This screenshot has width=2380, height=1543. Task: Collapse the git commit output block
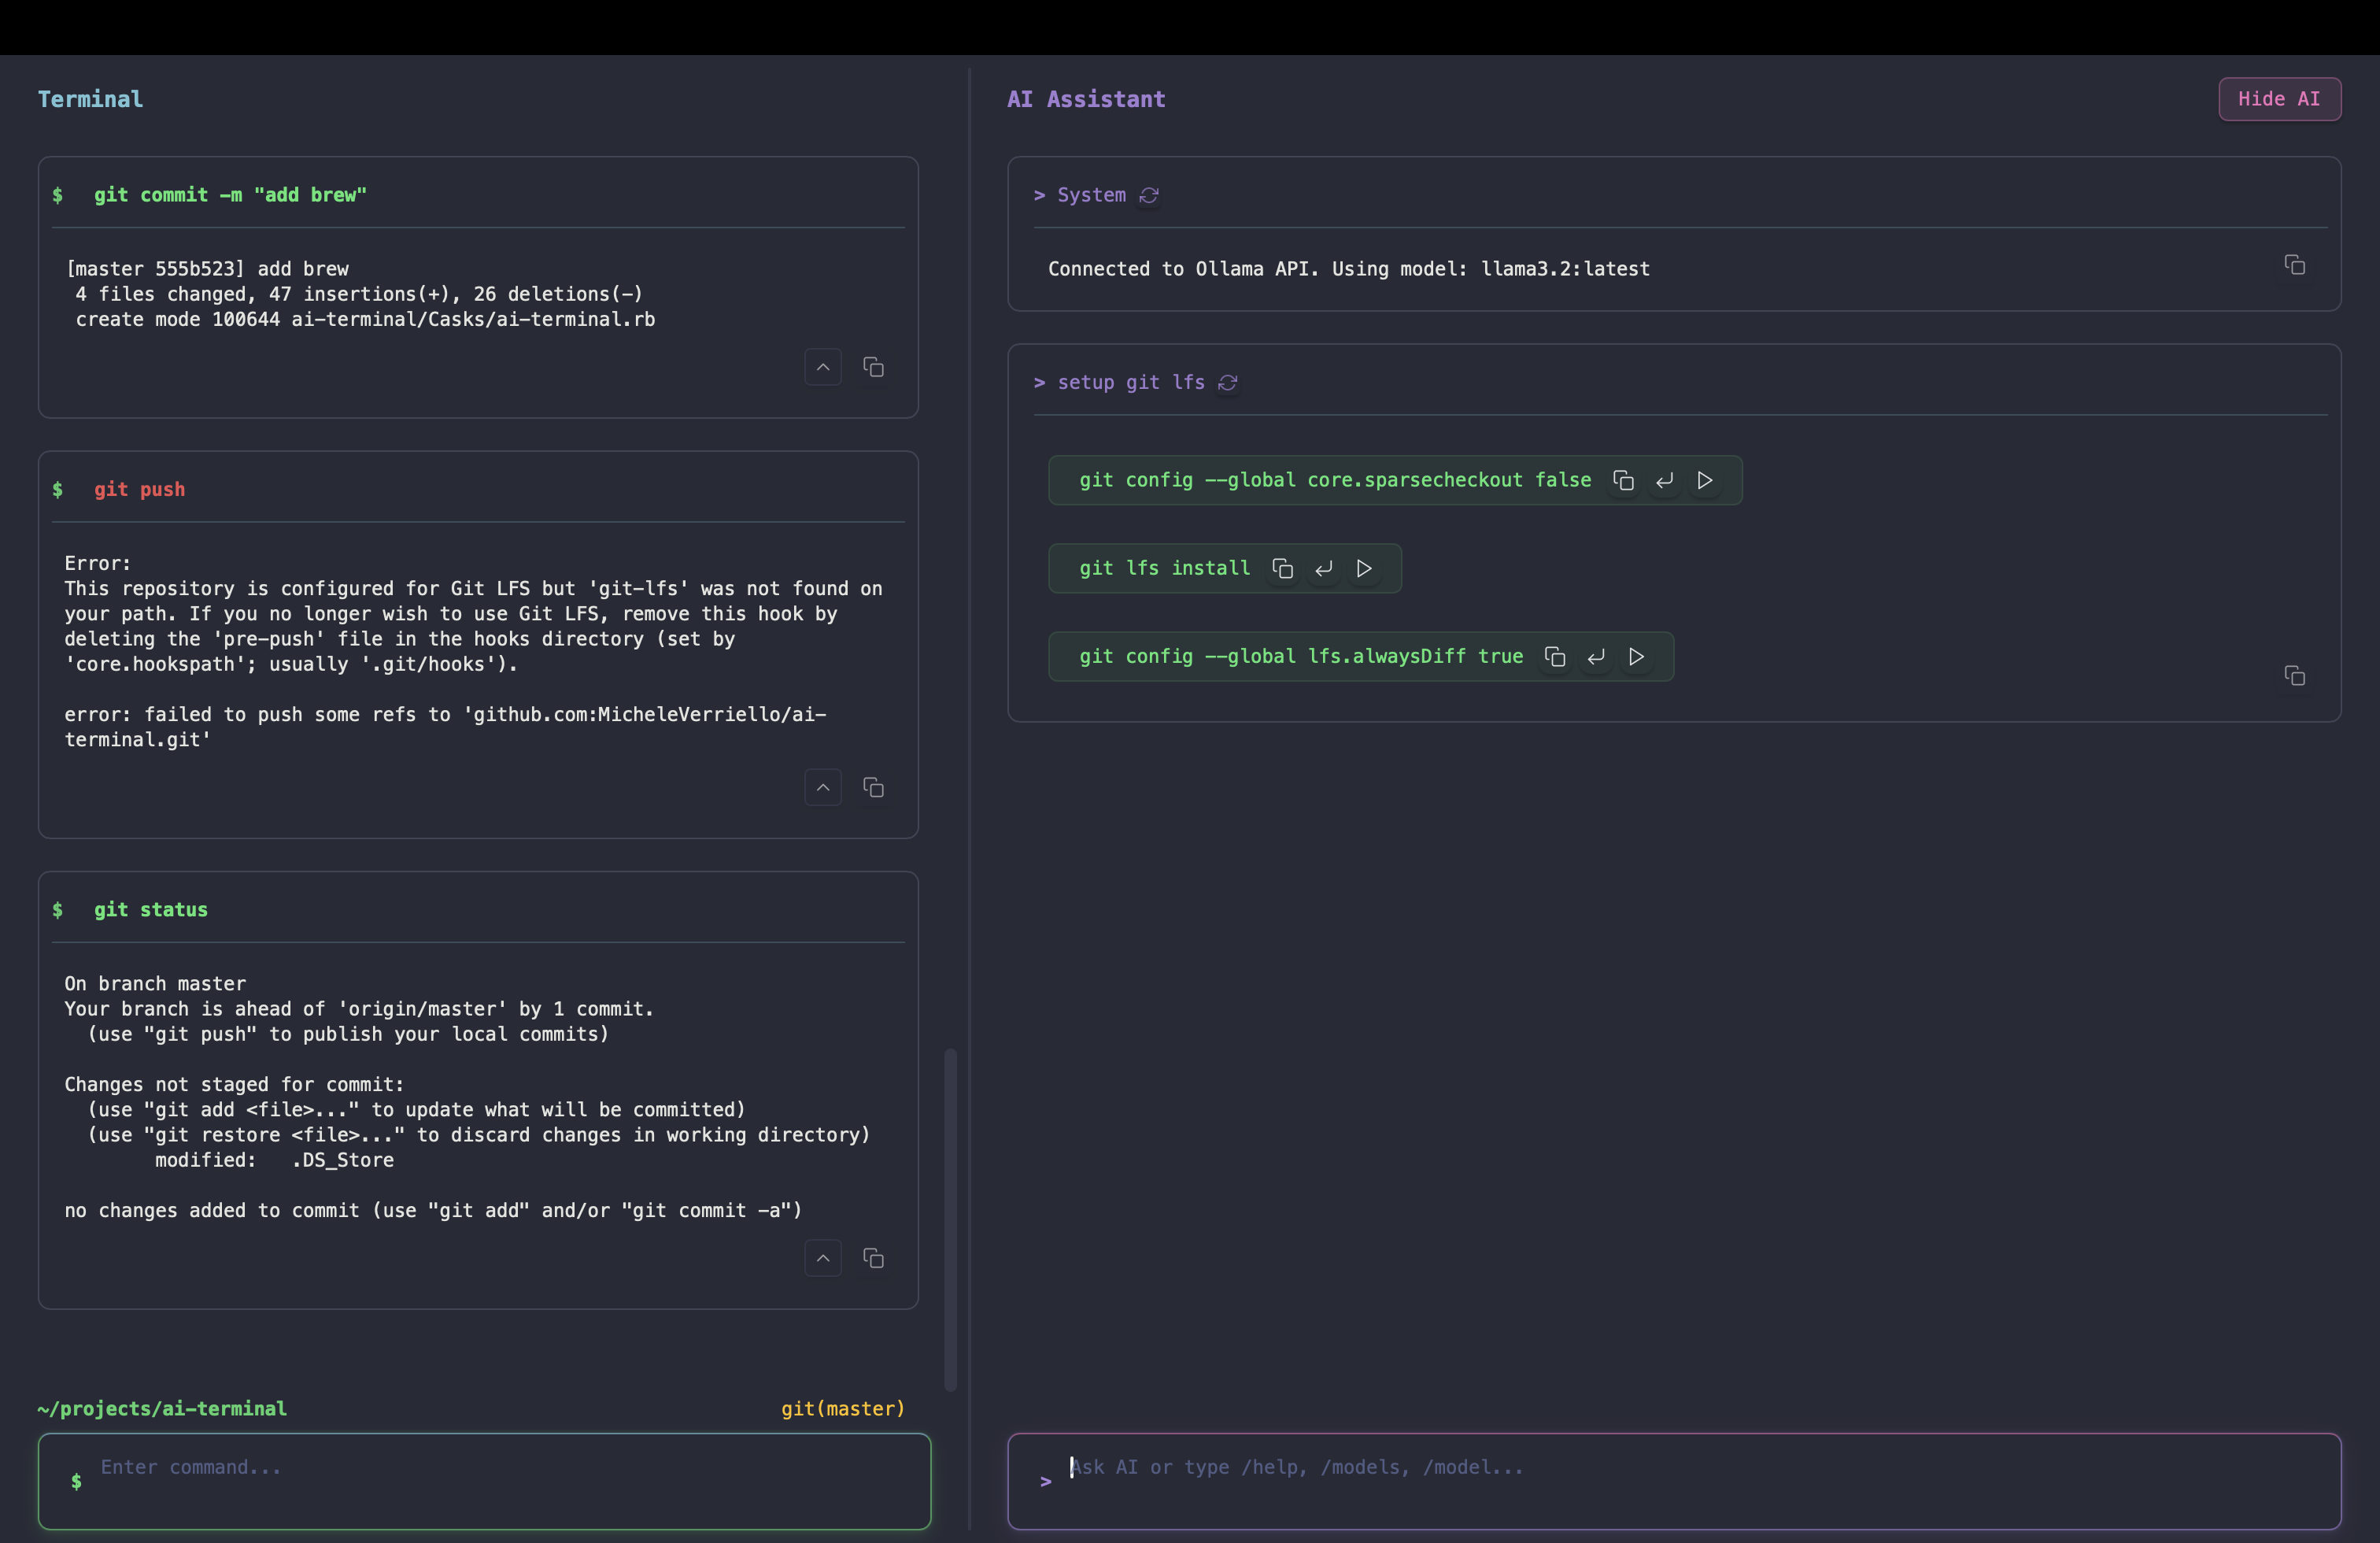(822, 366)
